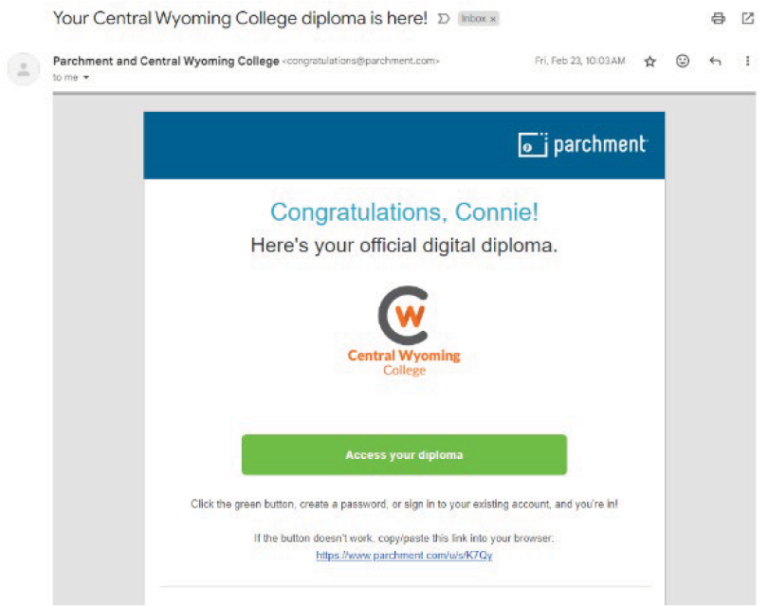768x606 pixels.
Task: Print this email using the printer icon
Action: click(718, 19)
